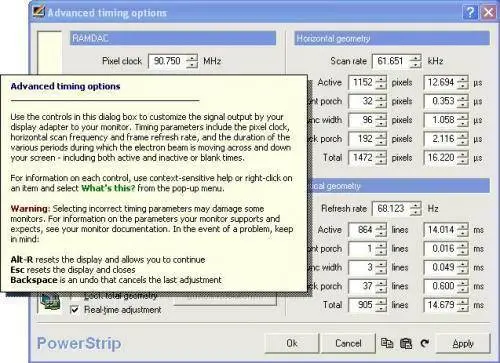
Task: Click spinner beside the 14.679 ms value
Action: [x=463, y=305]
